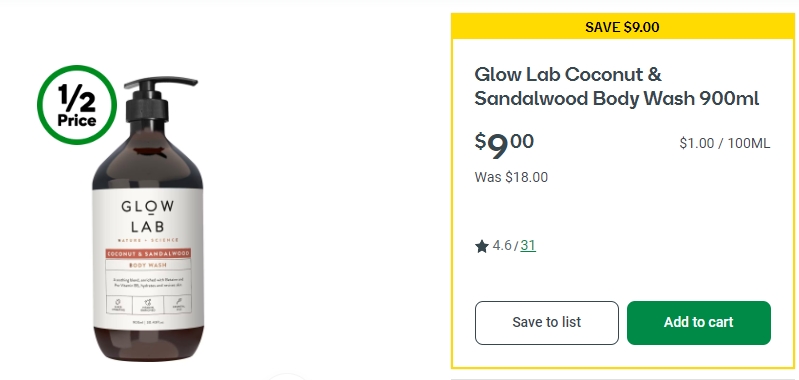Click the star rating icon
The image size is (799, 380).
pyautogui.click(x=482, y=247)
